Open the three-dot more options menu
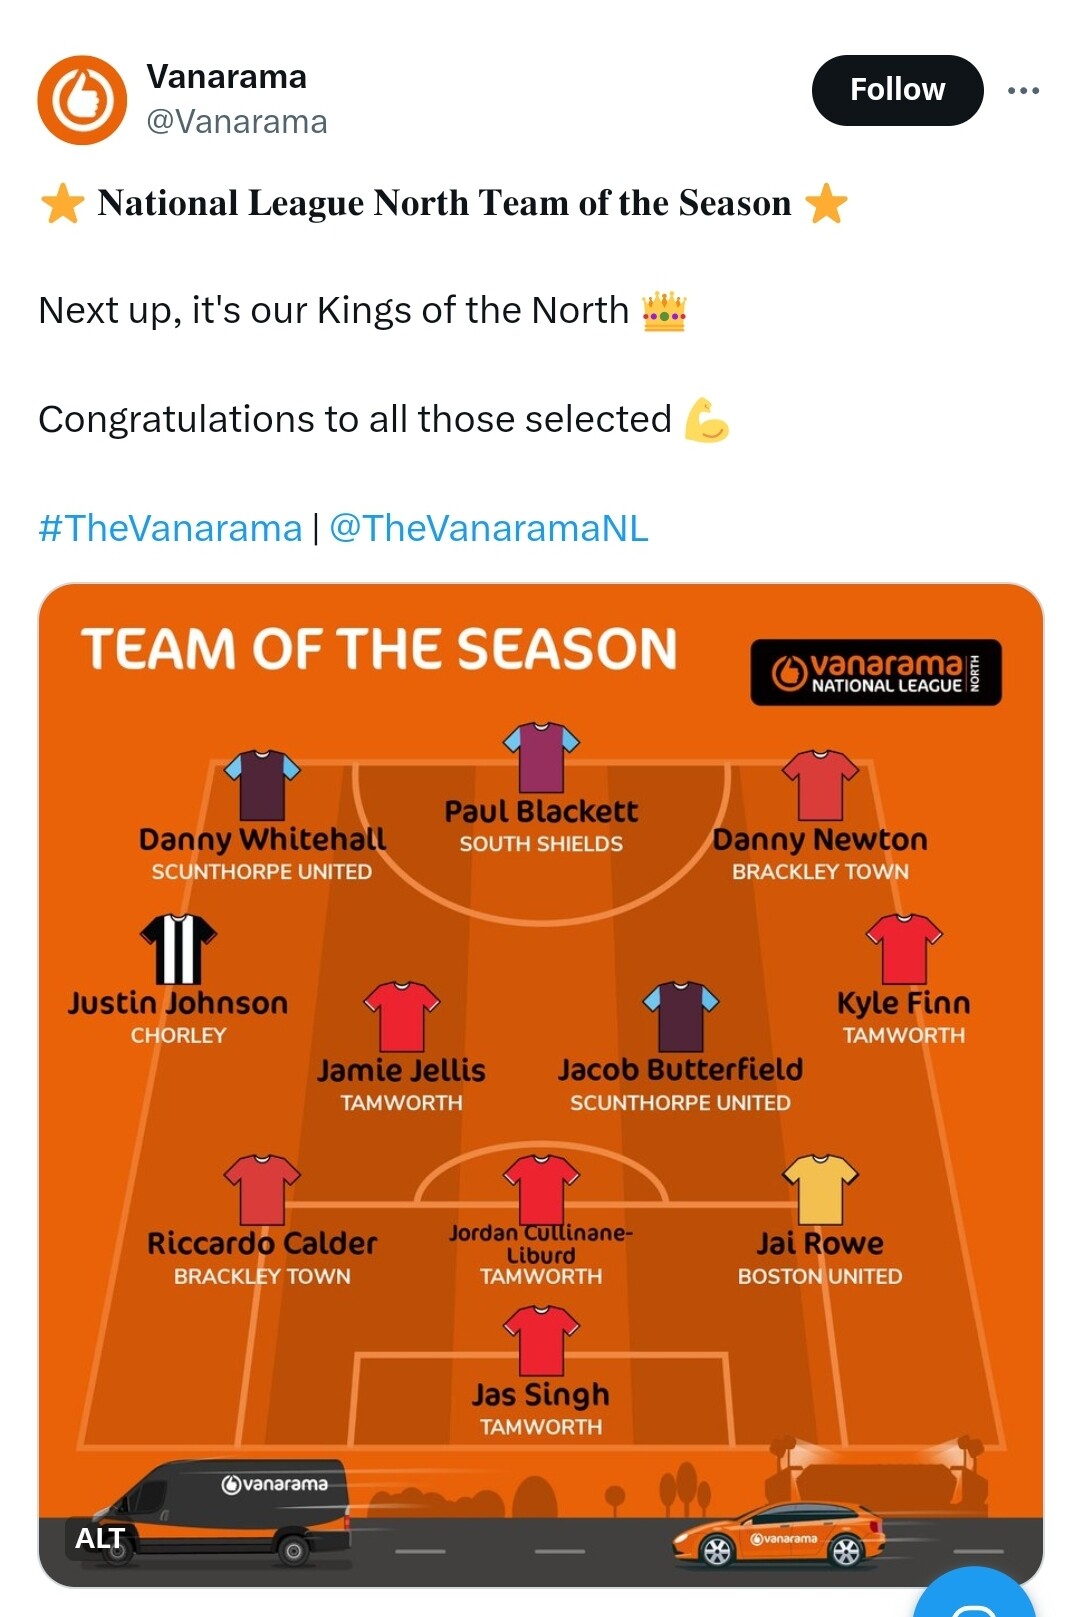The image size is (1080, 1617). pos(1023,90)
